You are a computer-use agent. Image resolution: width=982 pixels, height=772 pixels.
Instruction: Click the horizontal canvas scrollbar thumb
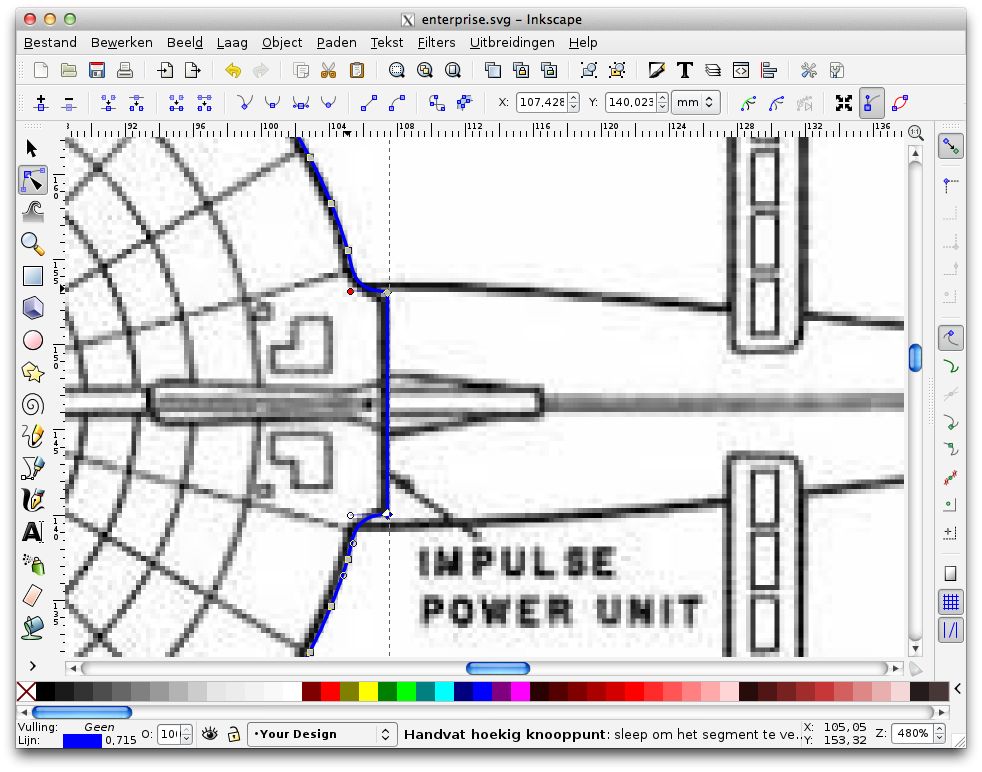pyautogui.click(x=498, y=668)
